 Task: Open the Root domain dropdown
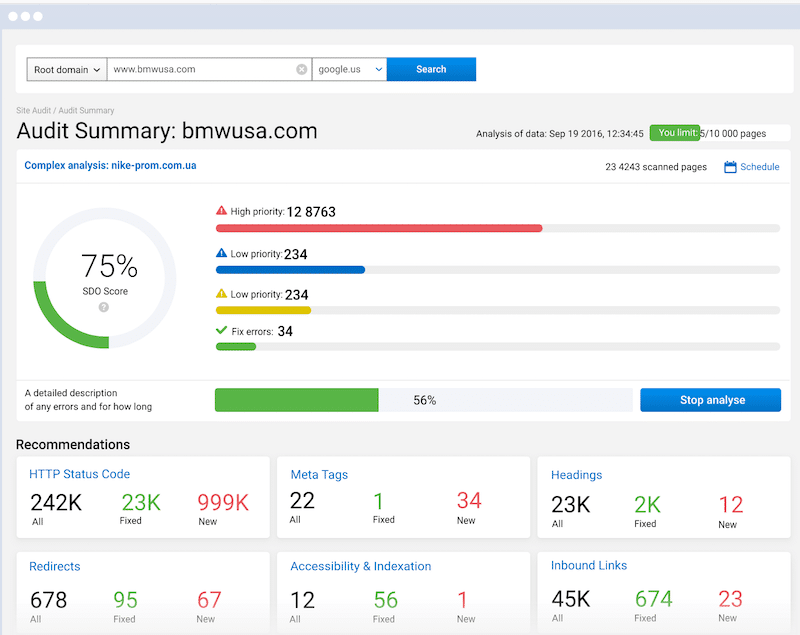click(x=67, y=69)
